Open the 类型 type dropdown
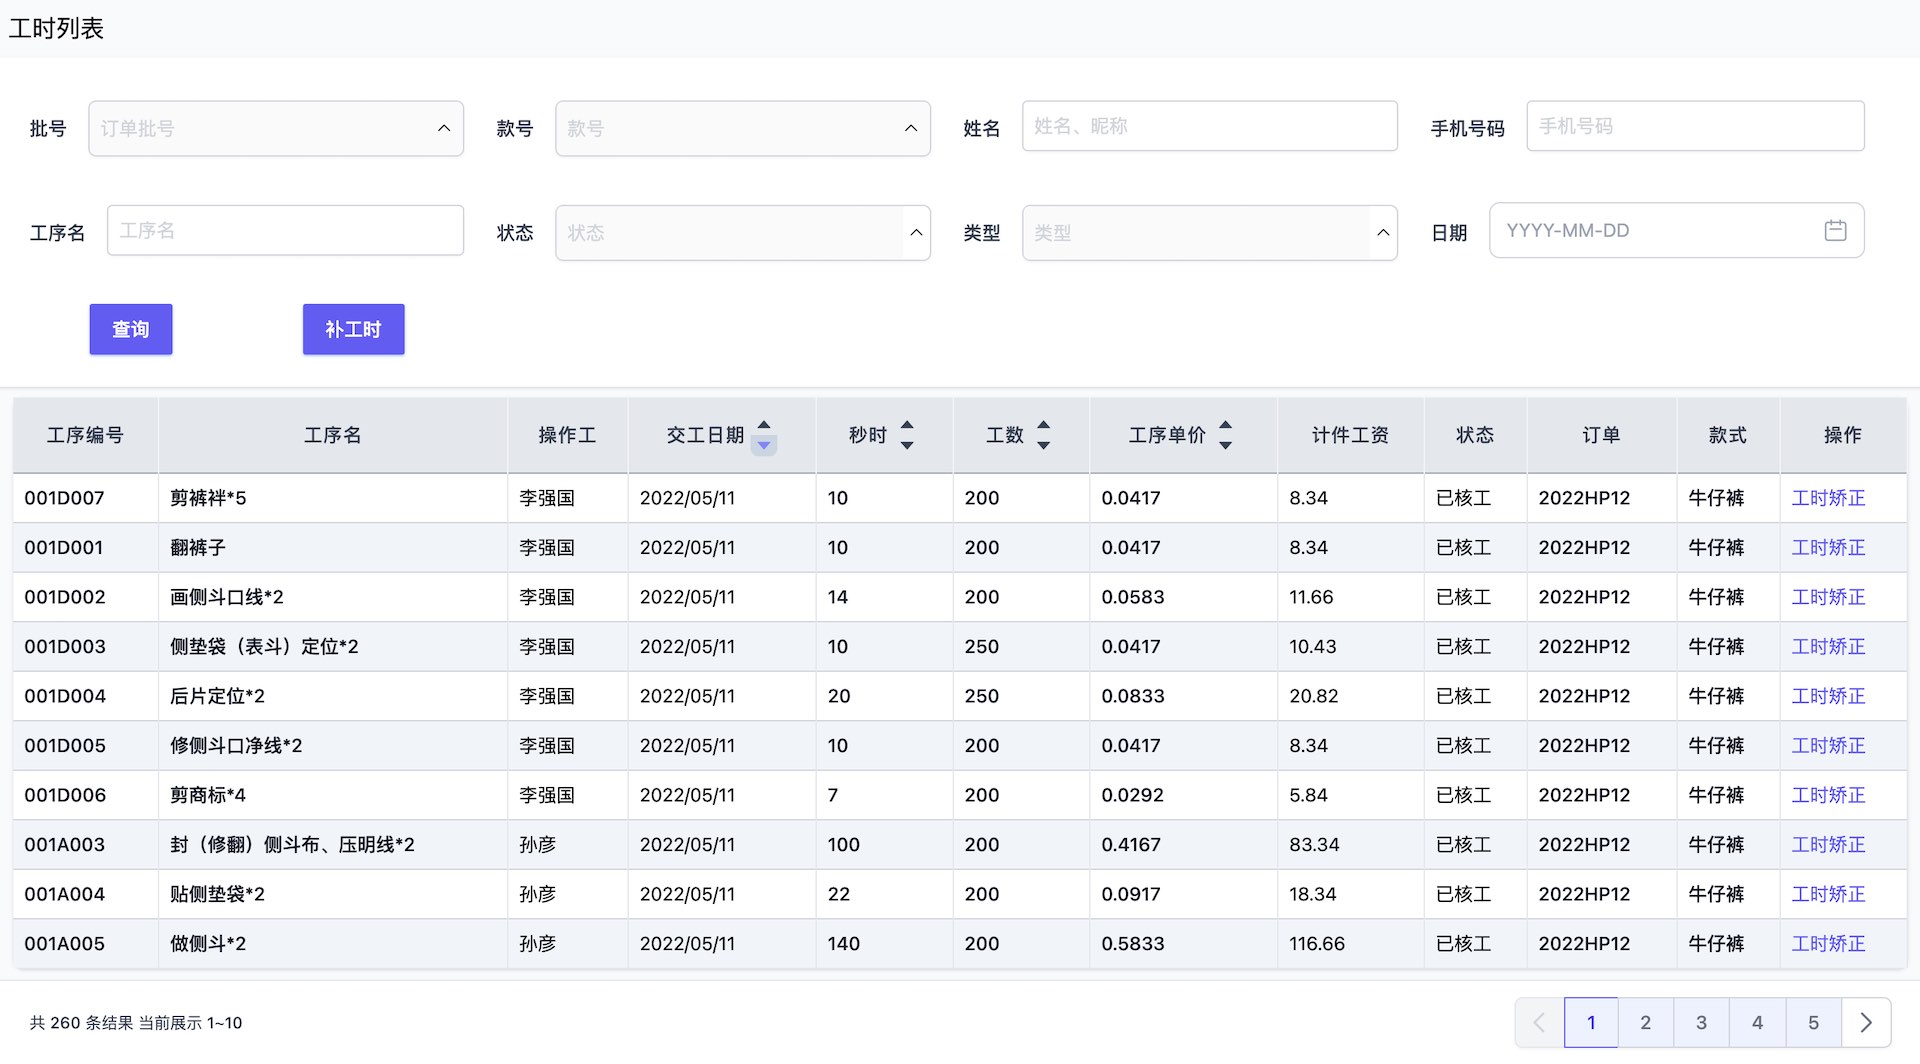Viewport: 1920px width, 1064px height. click(x=1209, y=232)
